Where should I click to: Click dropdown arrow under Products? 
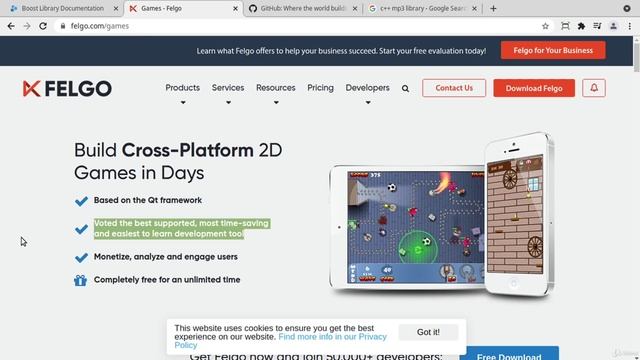[183, 102]
